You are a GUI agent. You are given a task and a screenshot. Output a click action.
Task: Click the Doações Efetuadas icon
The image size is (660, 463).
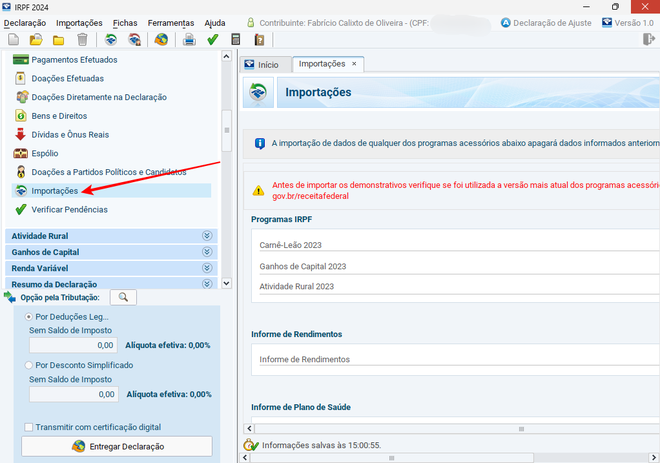(x=20, y=78)
